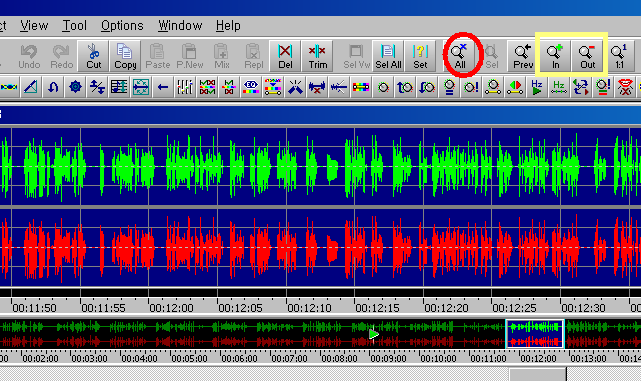The width and height of the screenshot is (641, 381).
Task: Apply Fade Out knob with down arrow
Action: pos(427,87)
